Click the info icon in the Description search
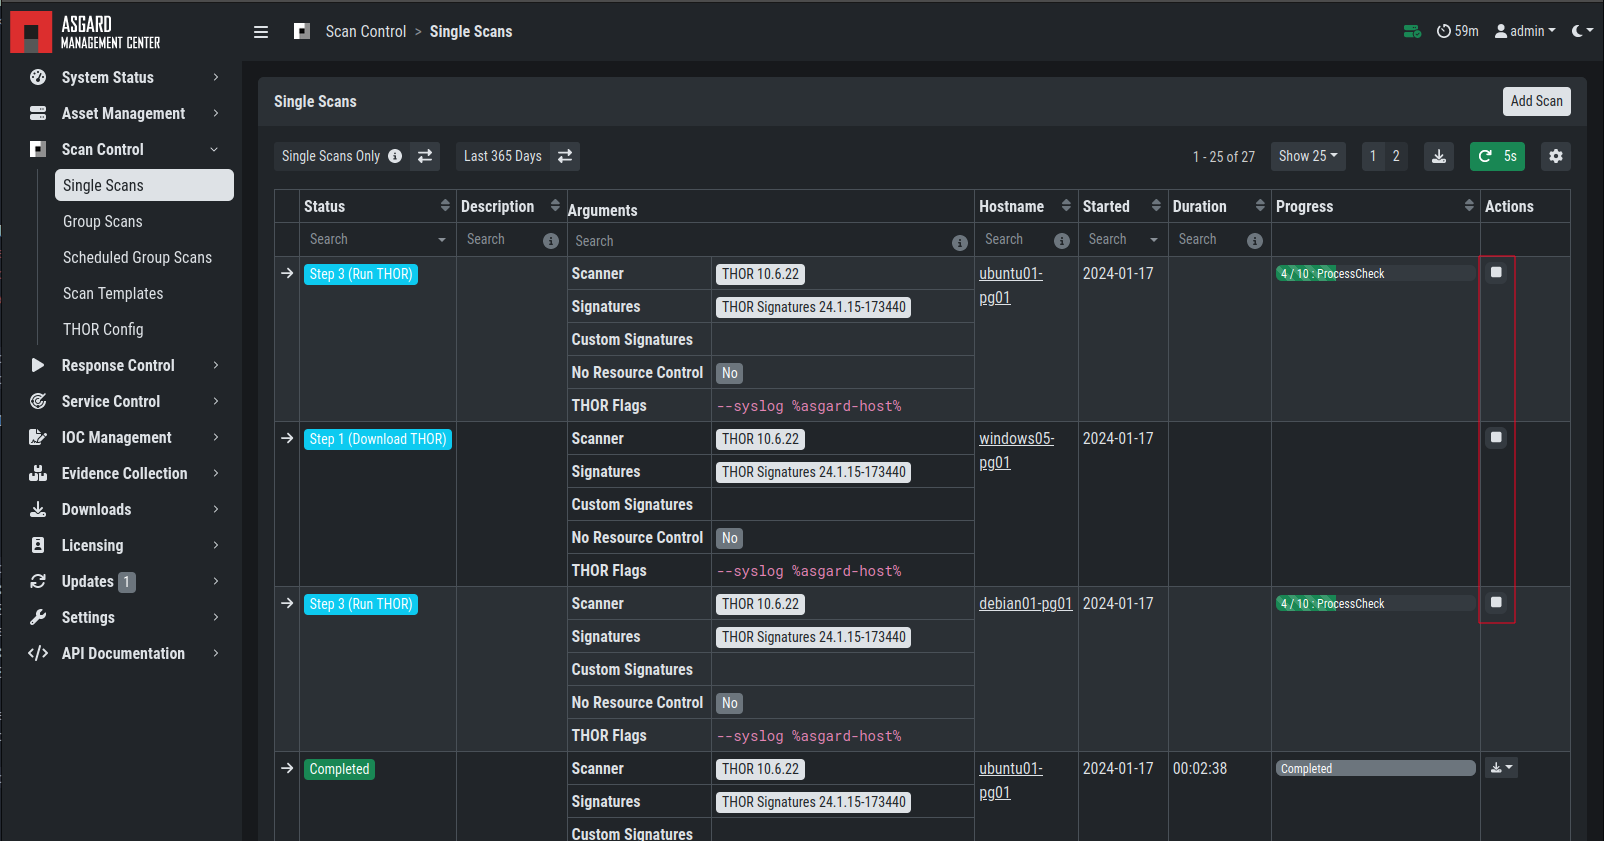 (x=551, y=241)
